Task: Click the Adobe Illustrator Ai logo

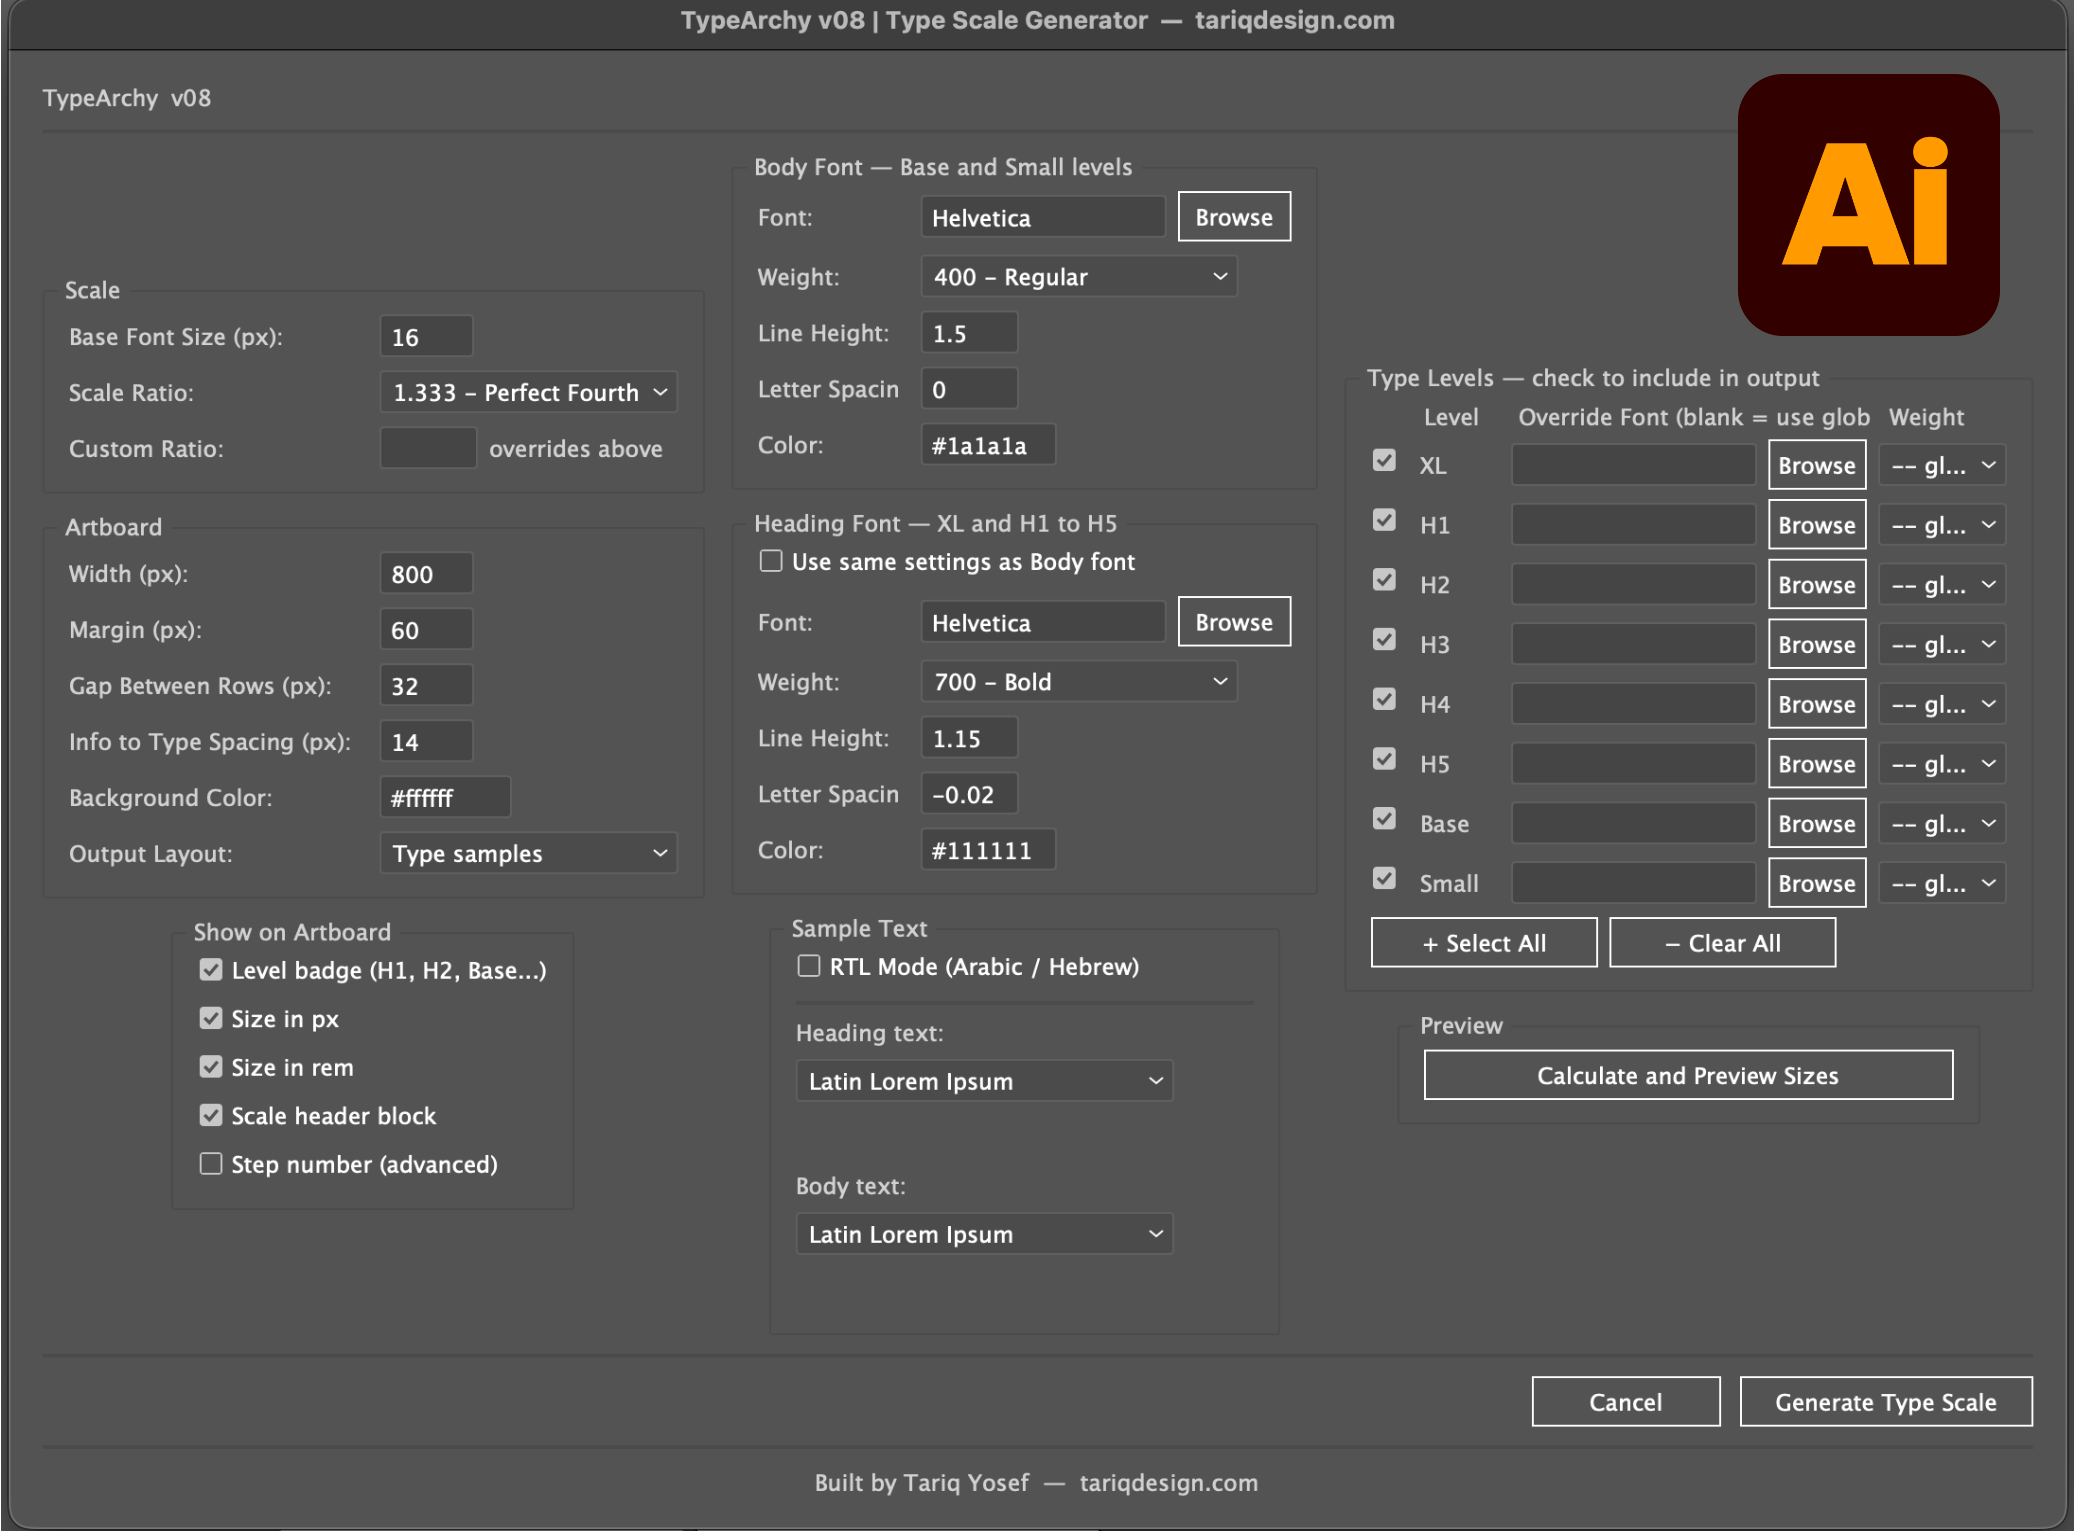Action: (x=1867, y=205)
